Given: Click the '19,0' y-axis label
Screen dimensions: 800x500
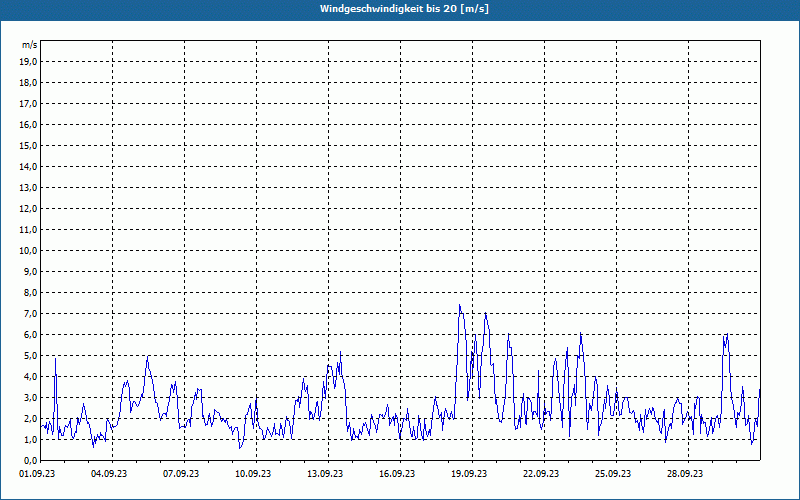Looking at the screenshot, I should pos(28,62).
